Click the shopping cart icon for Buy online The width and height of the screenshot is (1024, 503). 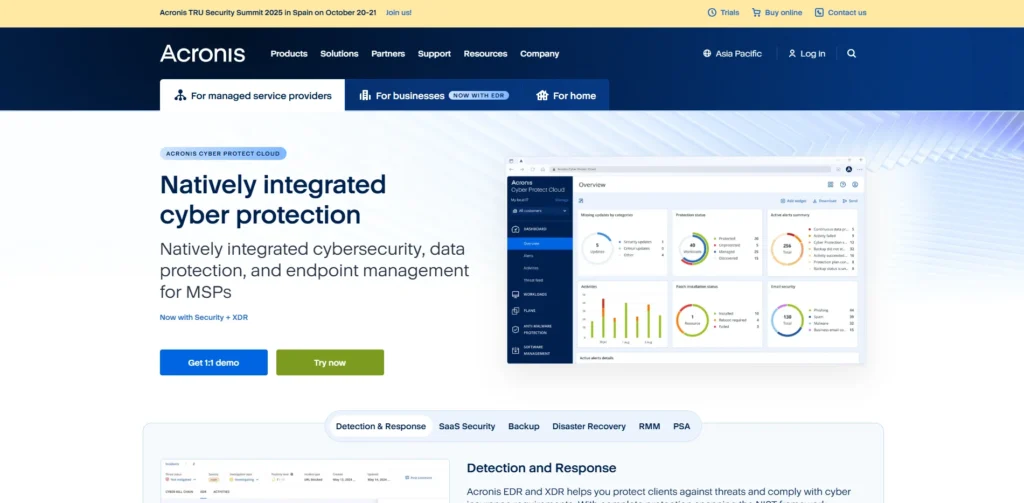756,12
